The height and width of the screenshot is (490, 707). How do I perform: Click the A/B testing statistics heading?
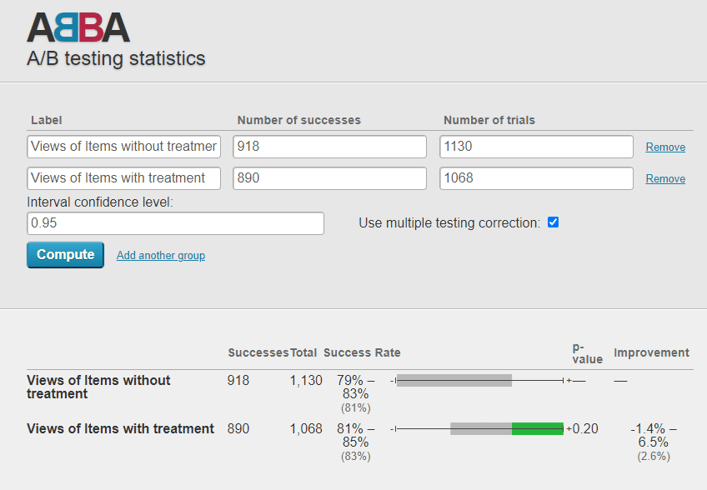116,58
